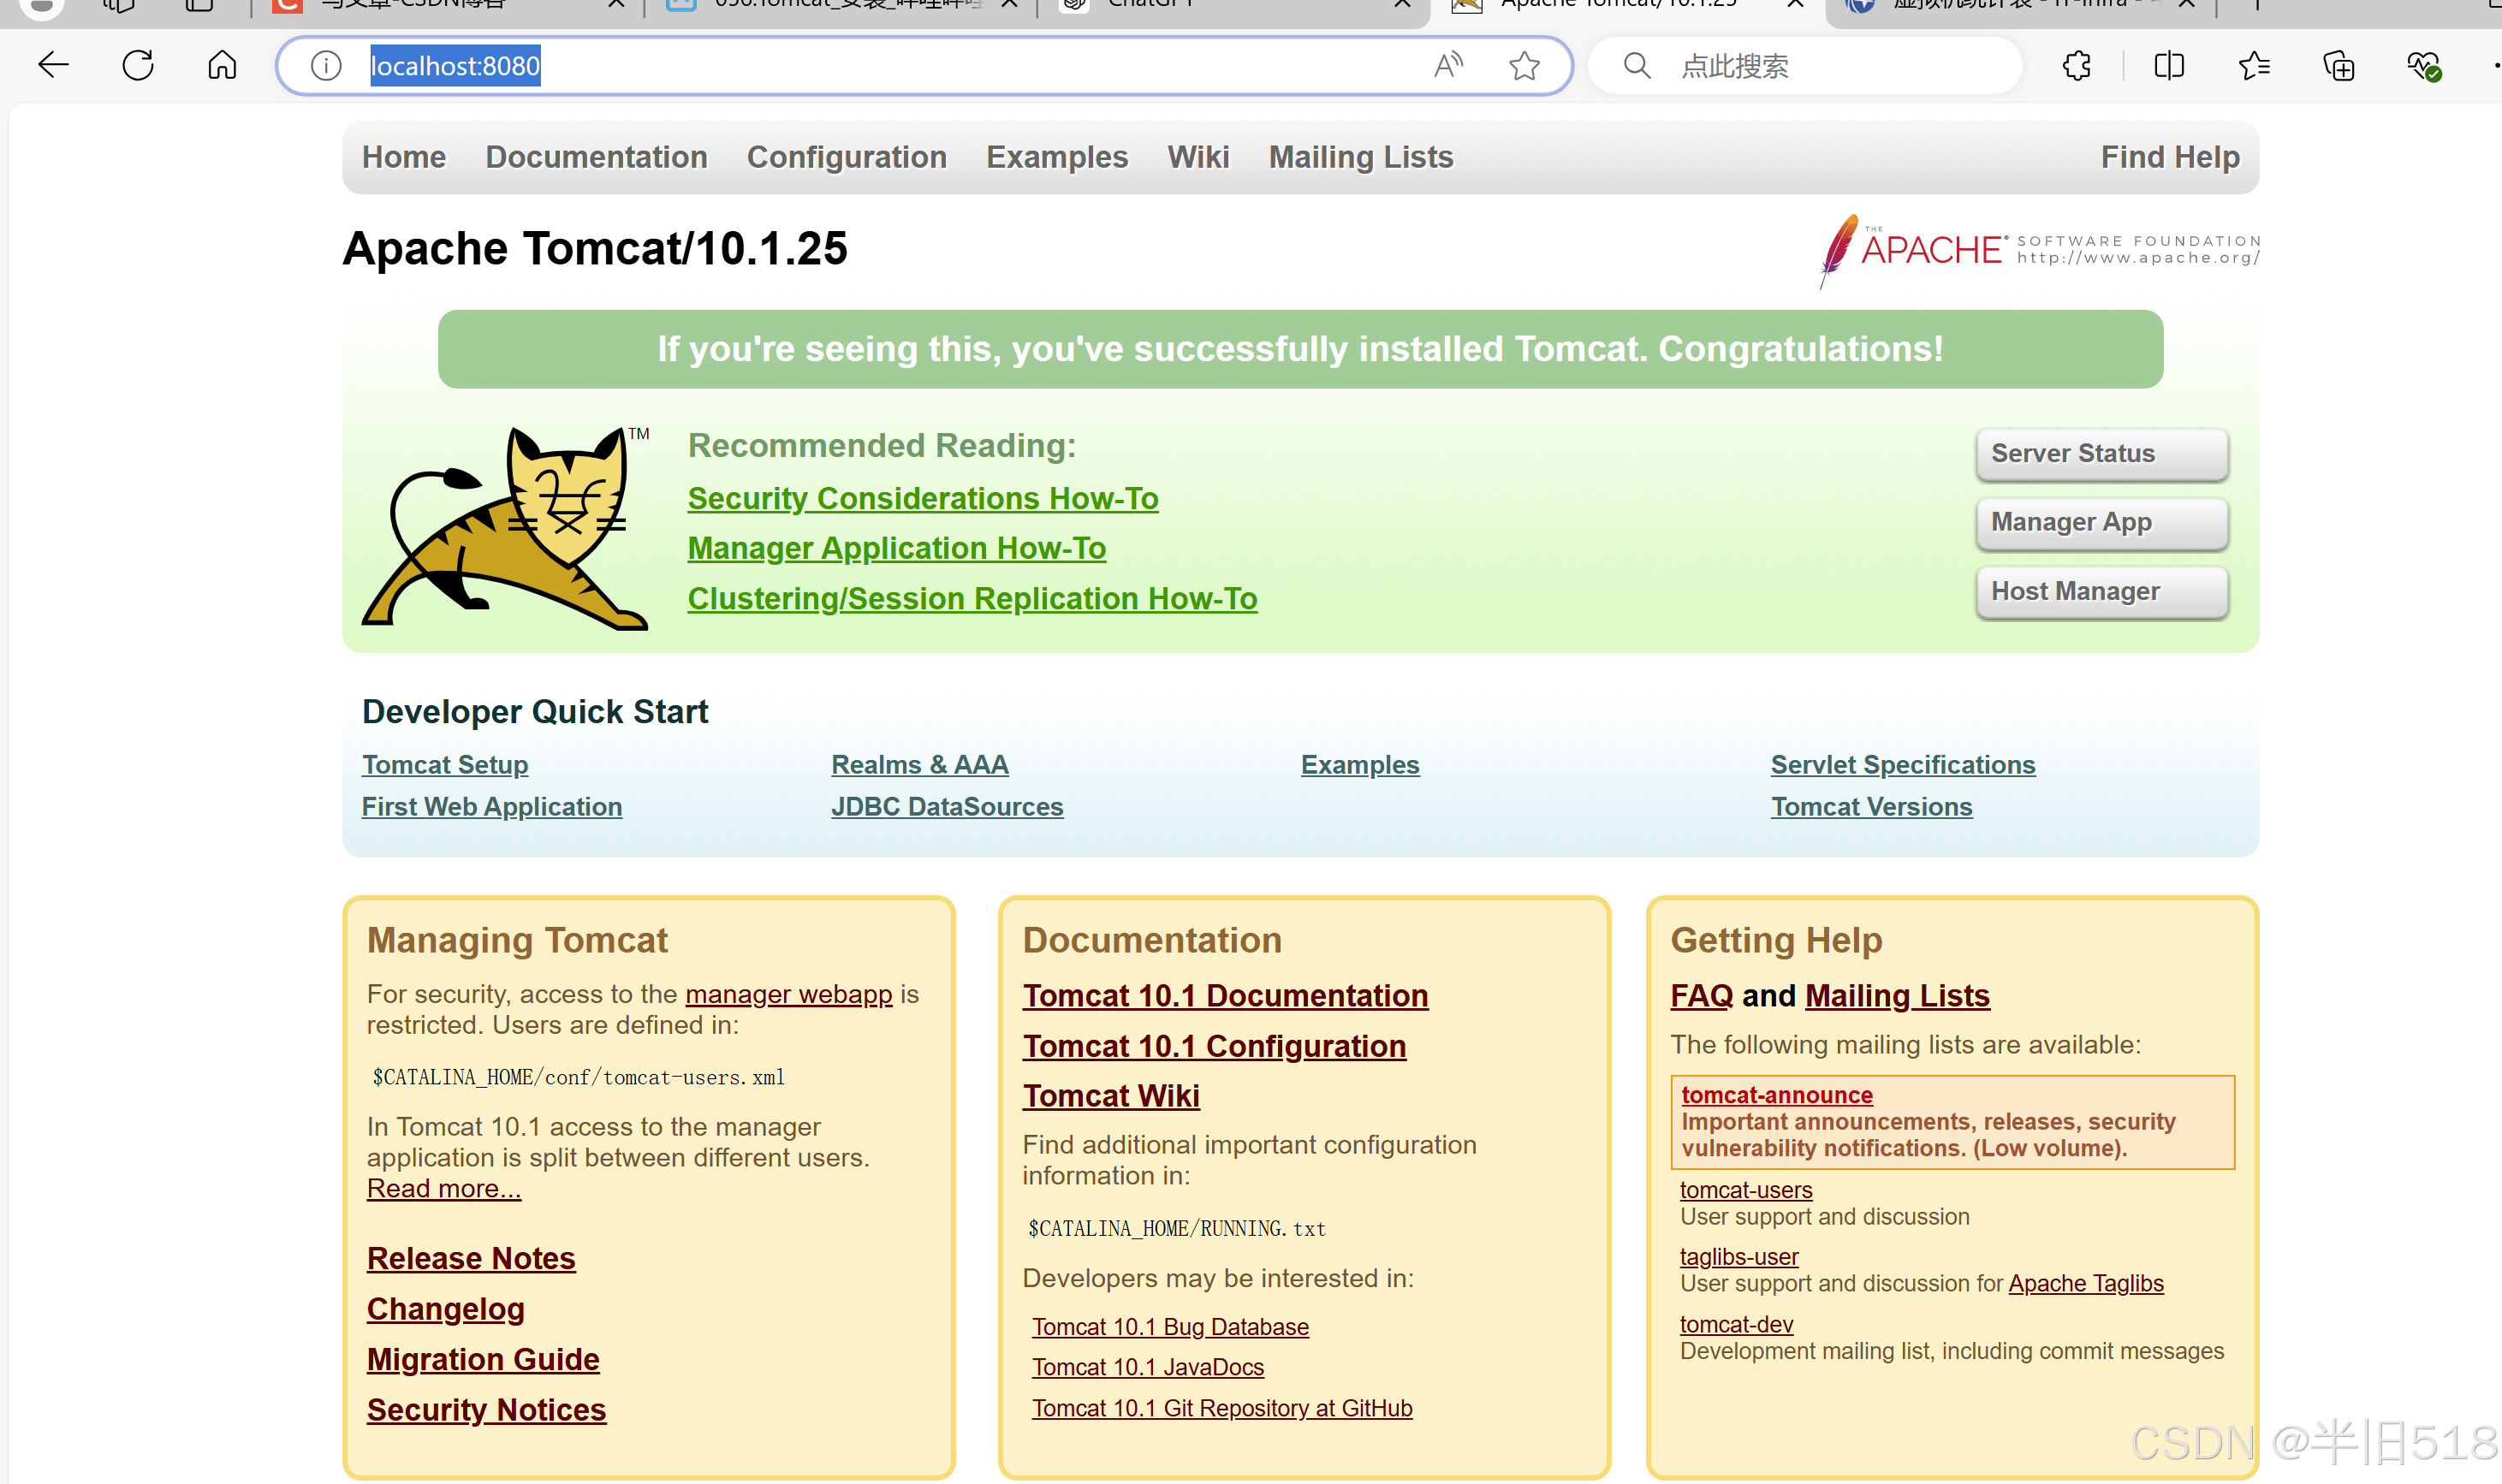This screenshot has width=2502, height=1484.
Task: Open the Tomcat Setup link
Action: point(445,765)
